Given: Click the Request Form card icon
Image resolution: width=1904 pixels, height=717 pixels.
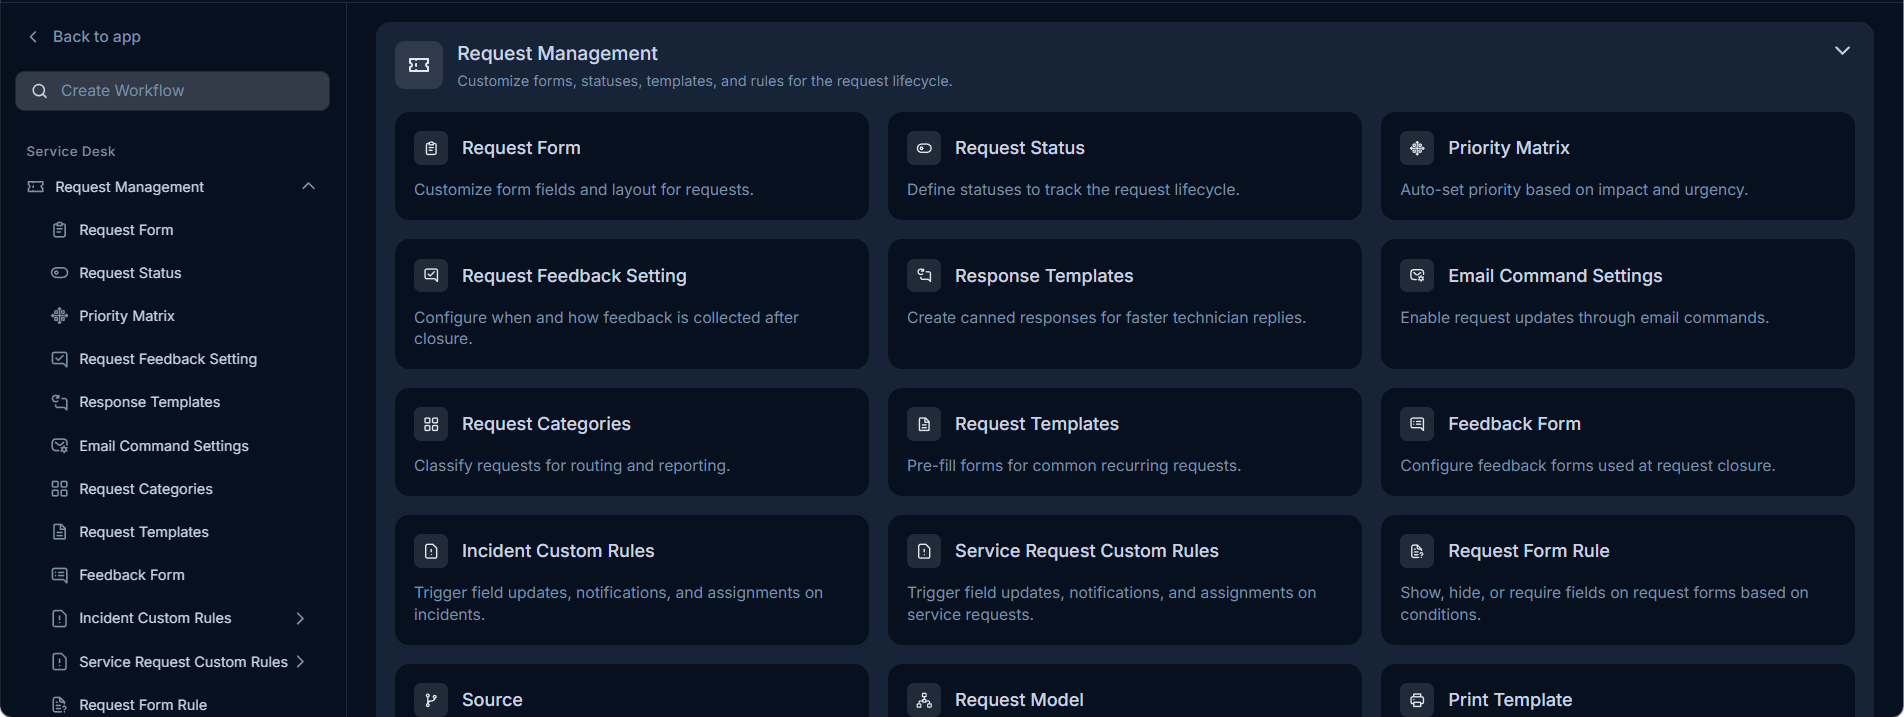Looking at the screenshot, I should (431, 148).
